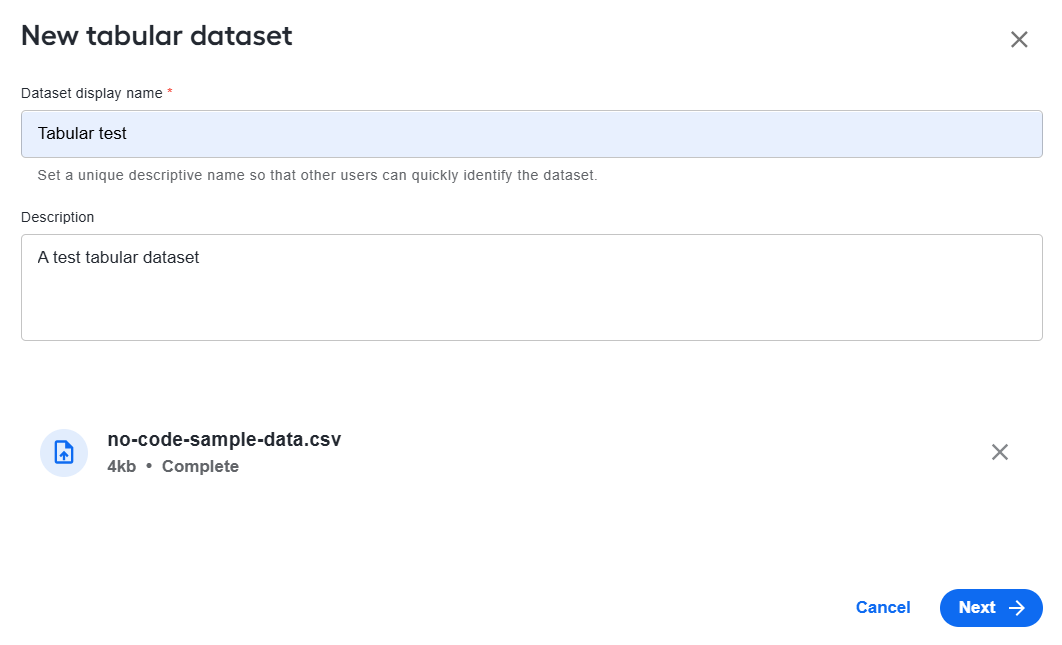This screenshot has height=645, width=1062.
Task: Click the 4kb file size label
Action: click(x=121, y=466)
